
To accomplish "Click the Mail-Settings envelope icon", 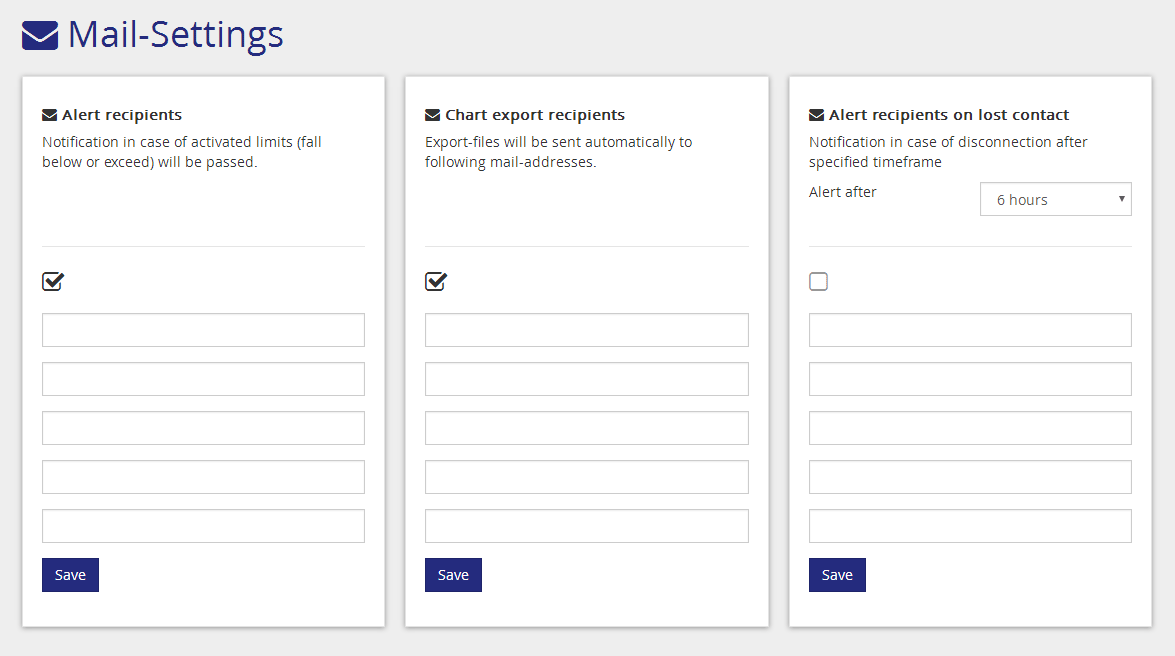I will 40,36.
